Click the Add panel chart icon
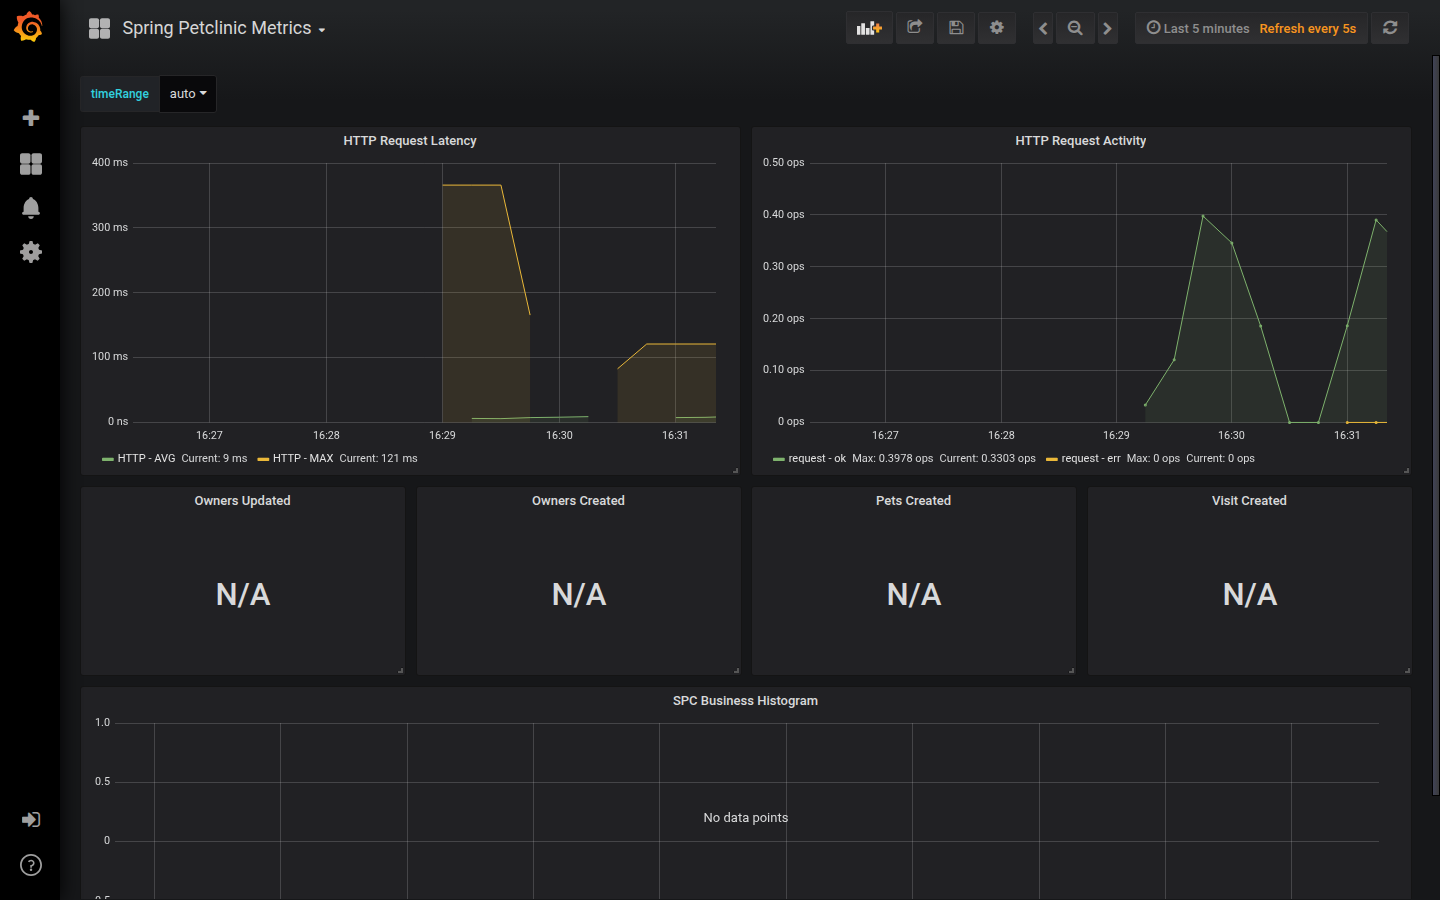Screen dimensions: 1440x900 pos(869,28)
